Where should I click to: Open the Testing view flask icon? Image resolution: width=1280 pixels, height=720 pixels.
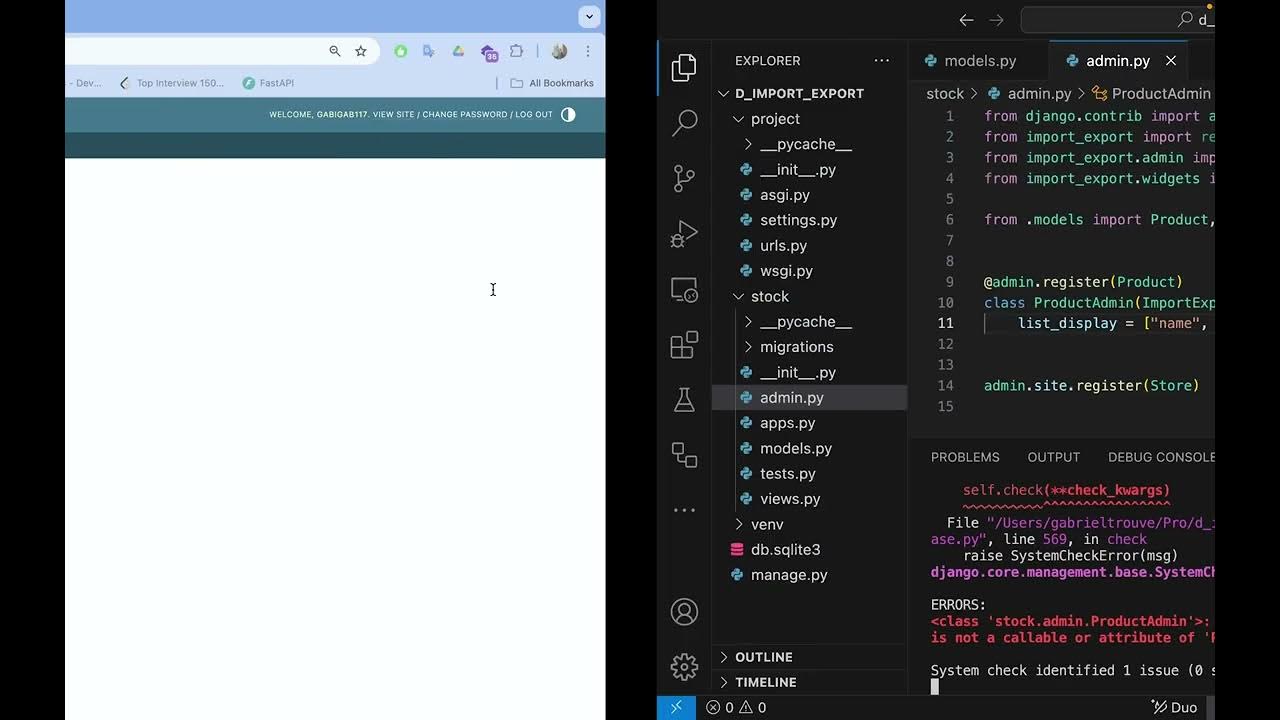[684, 399]
